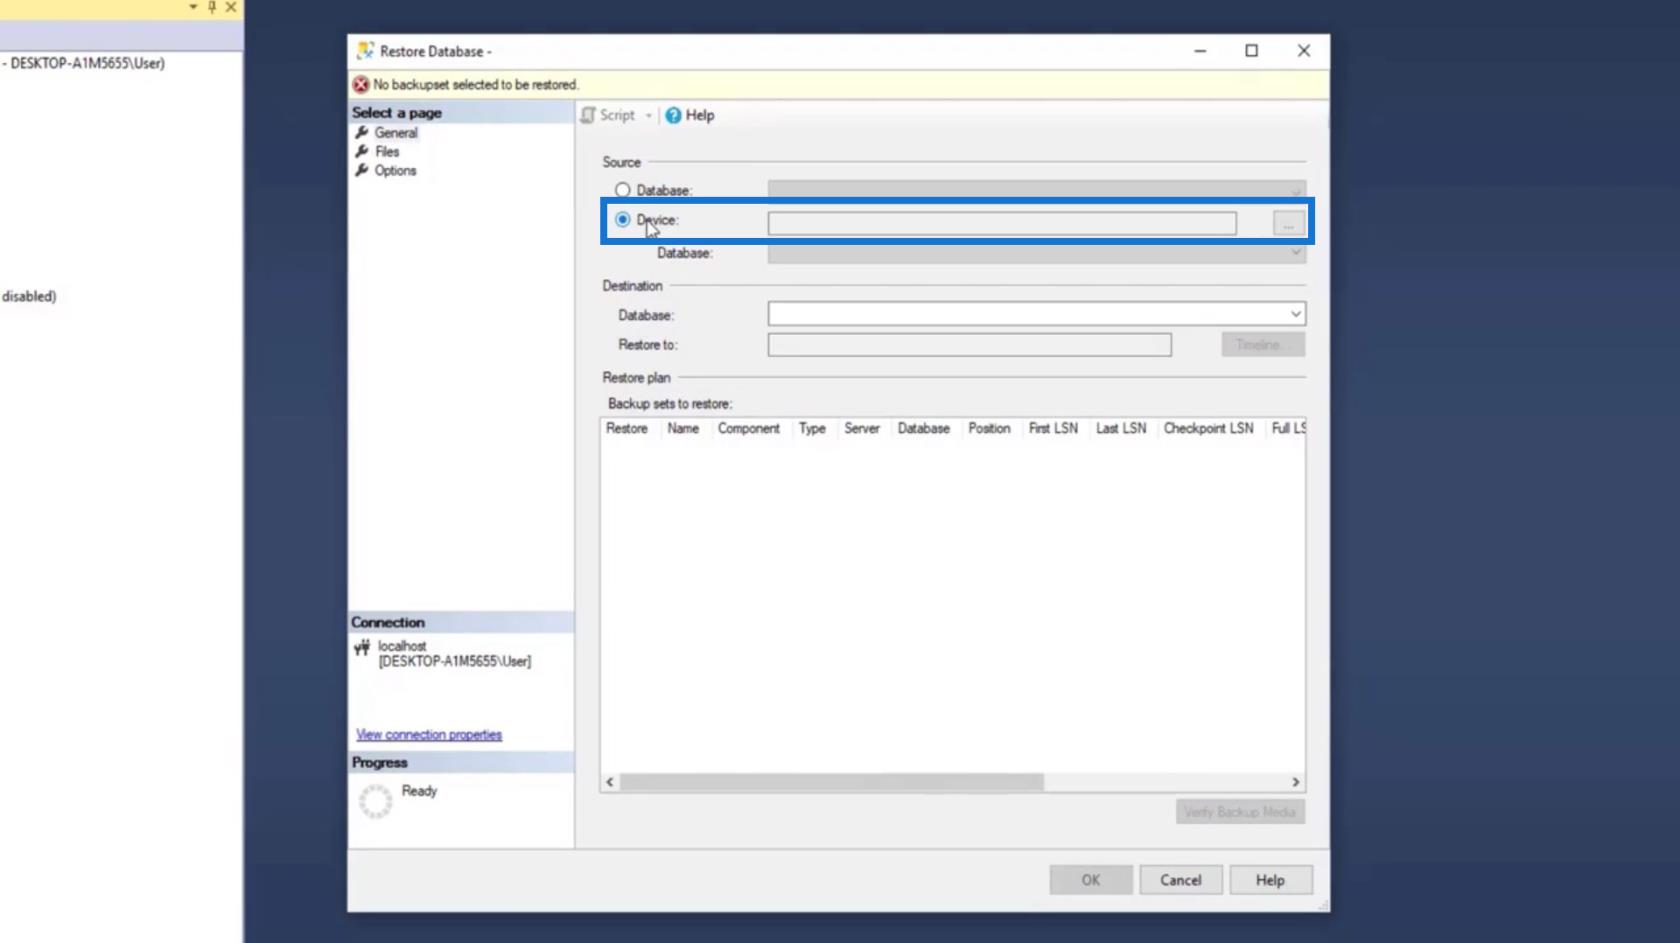Click the wrench icon beside General
The image size is (1680, 943).
click(362, 132)
